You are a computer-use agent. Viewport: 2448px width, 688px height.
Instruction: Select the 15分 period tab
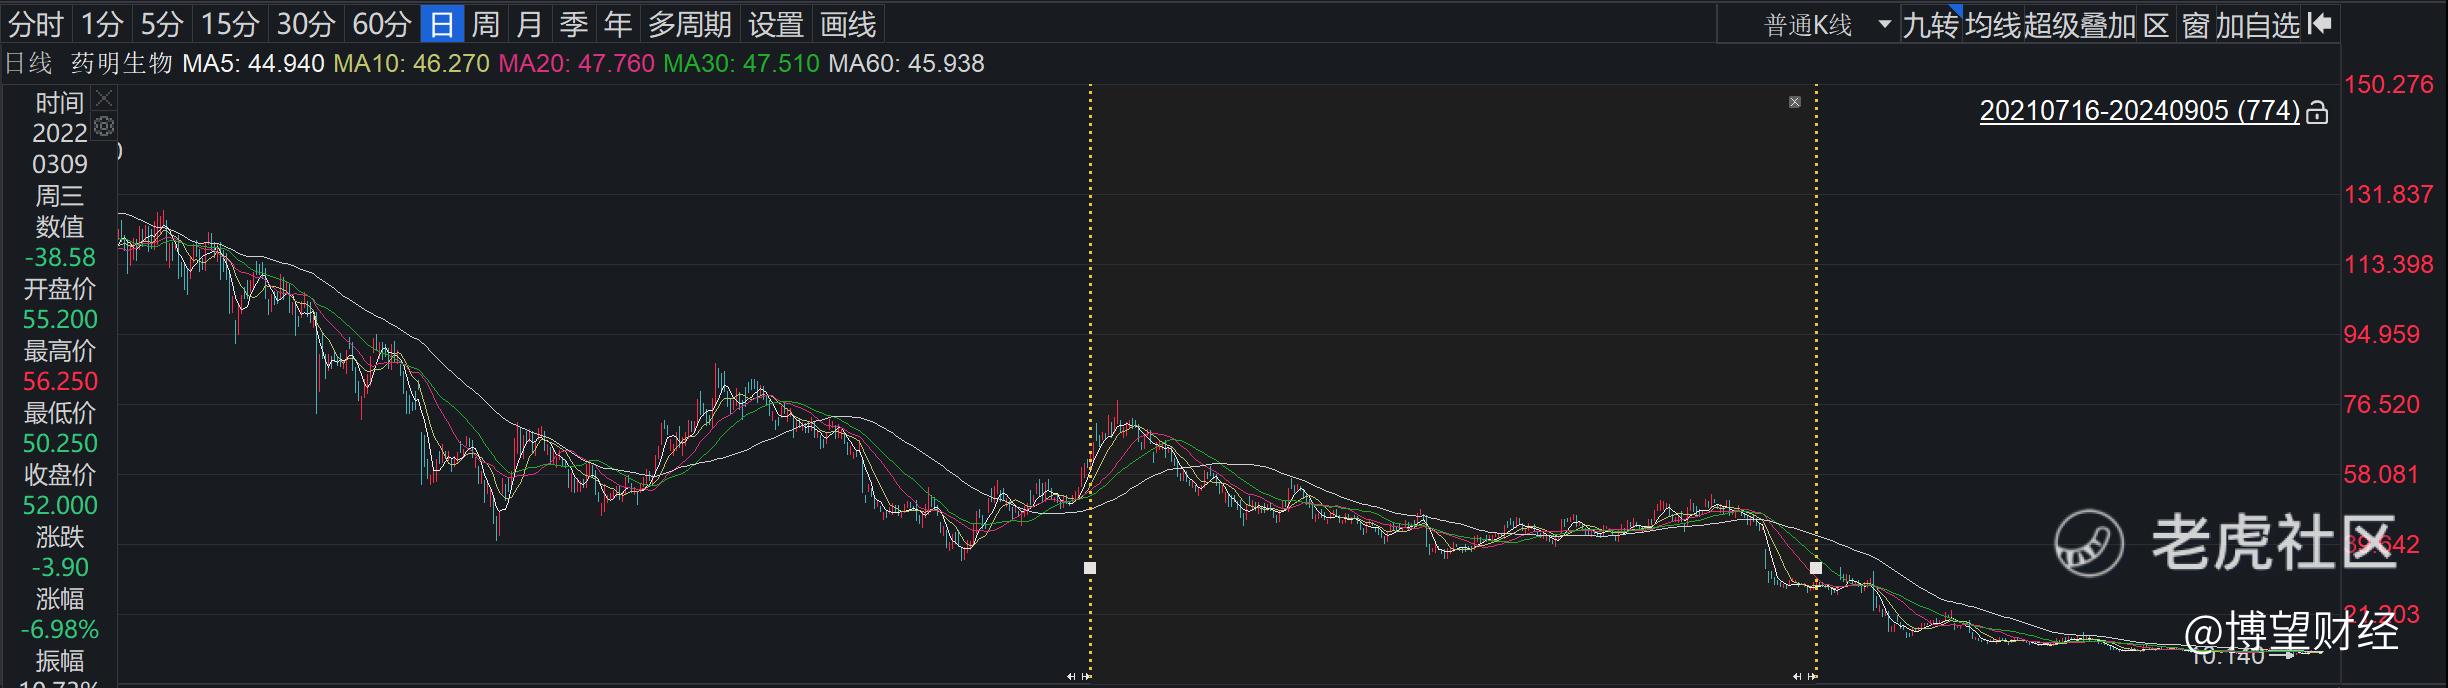(x=230, y=24)
